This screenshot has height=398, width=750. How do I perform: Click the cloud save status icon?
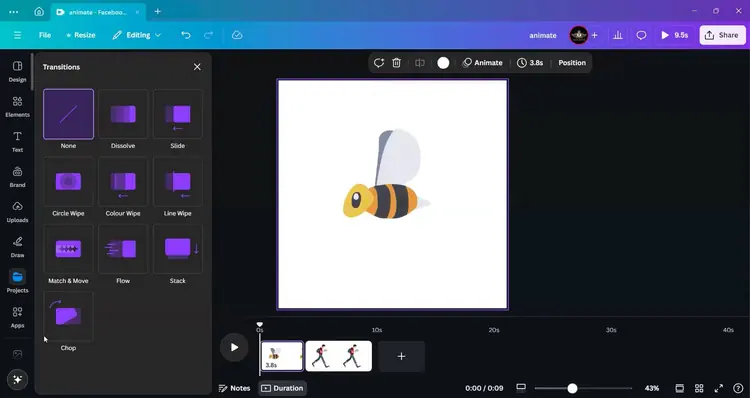(237, 35)
